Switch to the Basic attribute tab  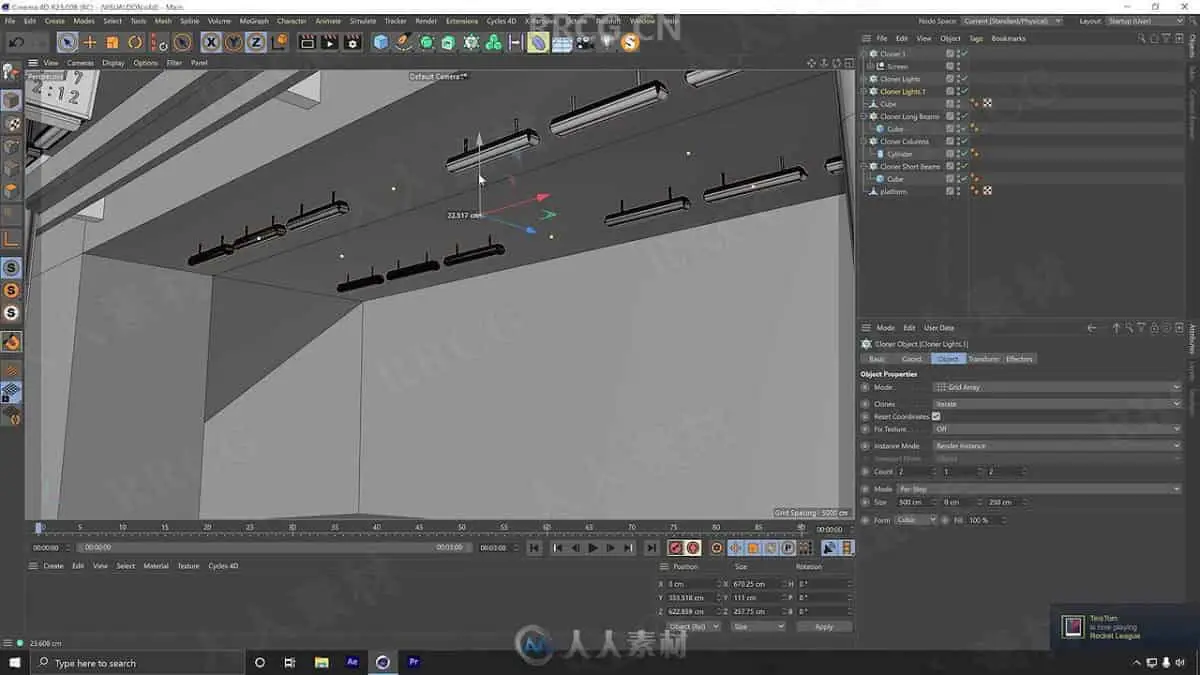click(x=877, y=359)
